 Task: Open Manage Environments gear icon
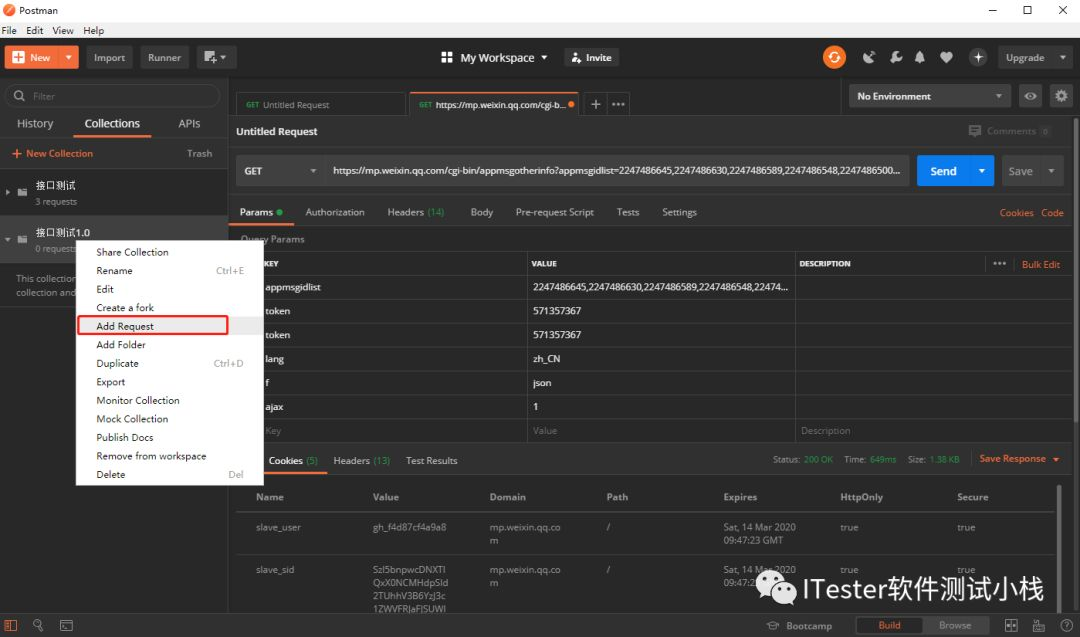(1061, 96)
